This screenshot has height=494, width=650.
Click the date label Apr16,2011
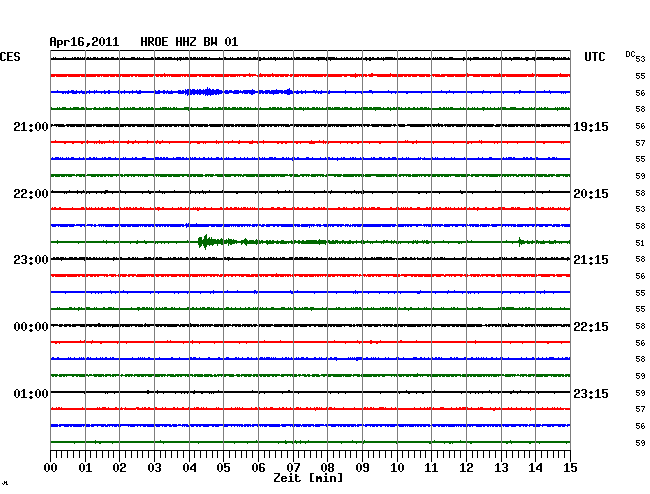click(84, 42)
